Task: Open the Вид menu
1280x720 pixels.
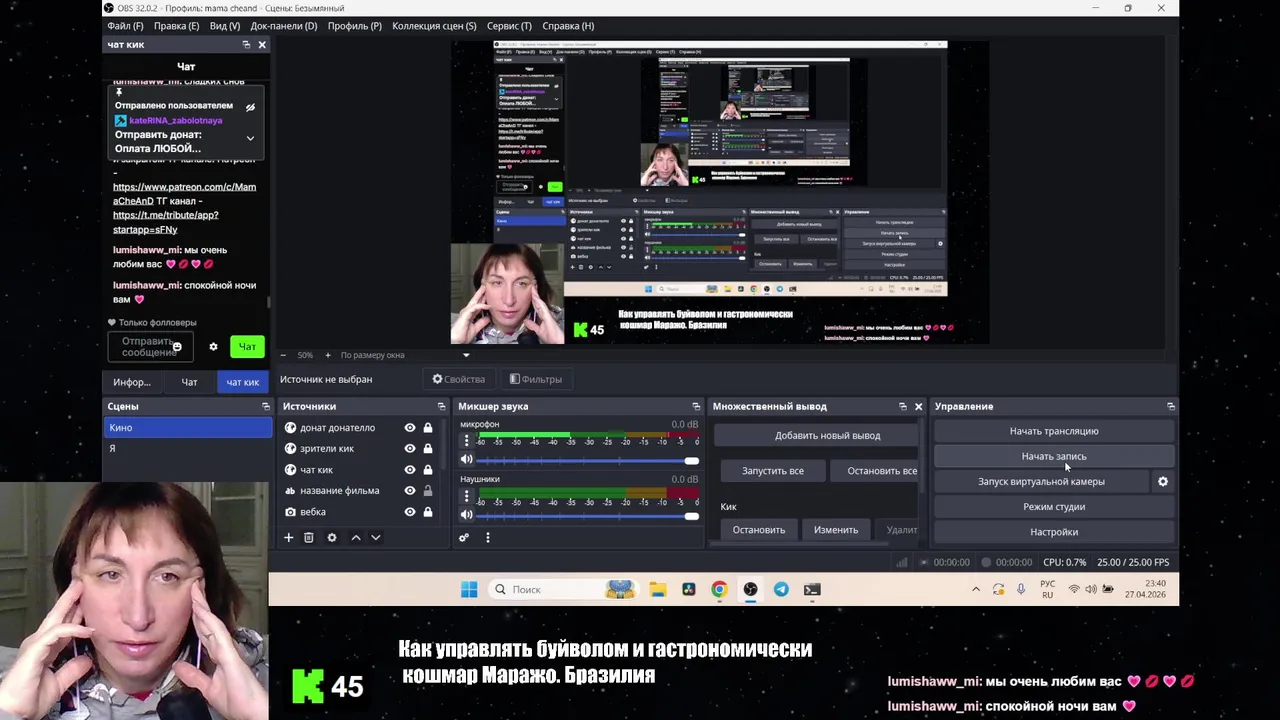Action: point(225,25)
